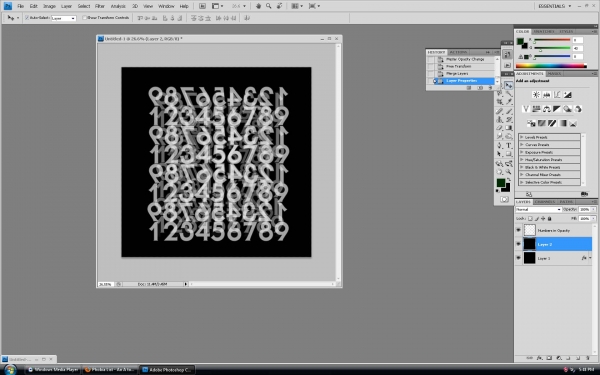Add a Black & White adjustment
This screenshot has height=375, width=600.
(557, 109)
